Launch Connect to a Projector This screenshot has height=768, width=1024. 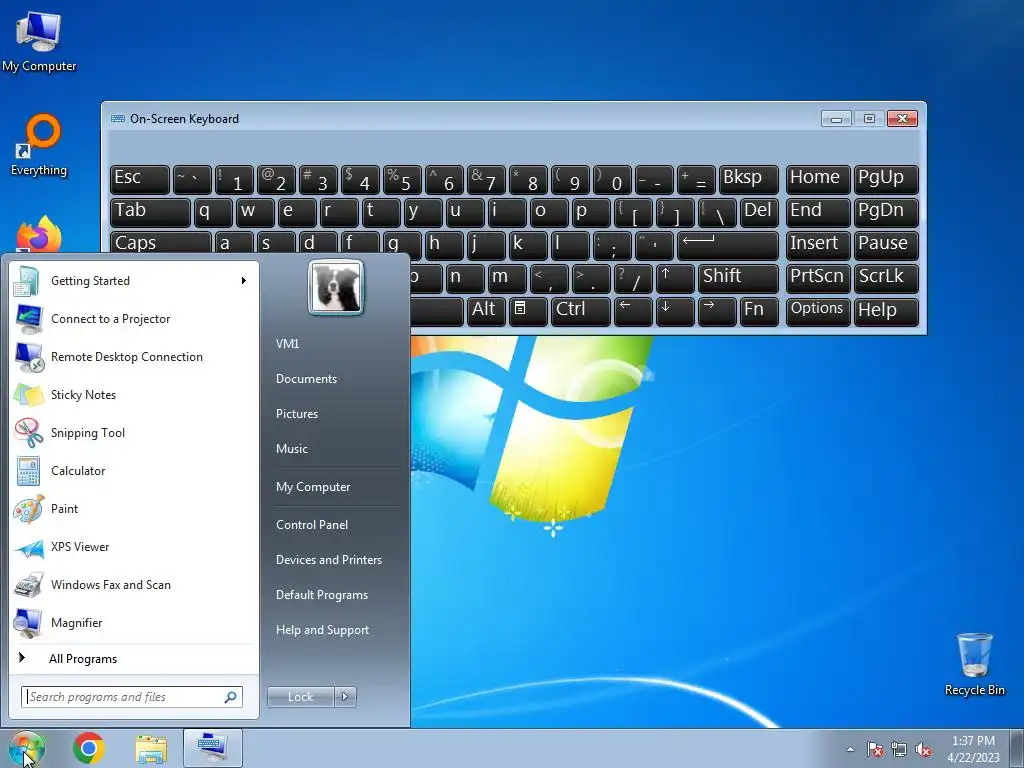(134, 319)
